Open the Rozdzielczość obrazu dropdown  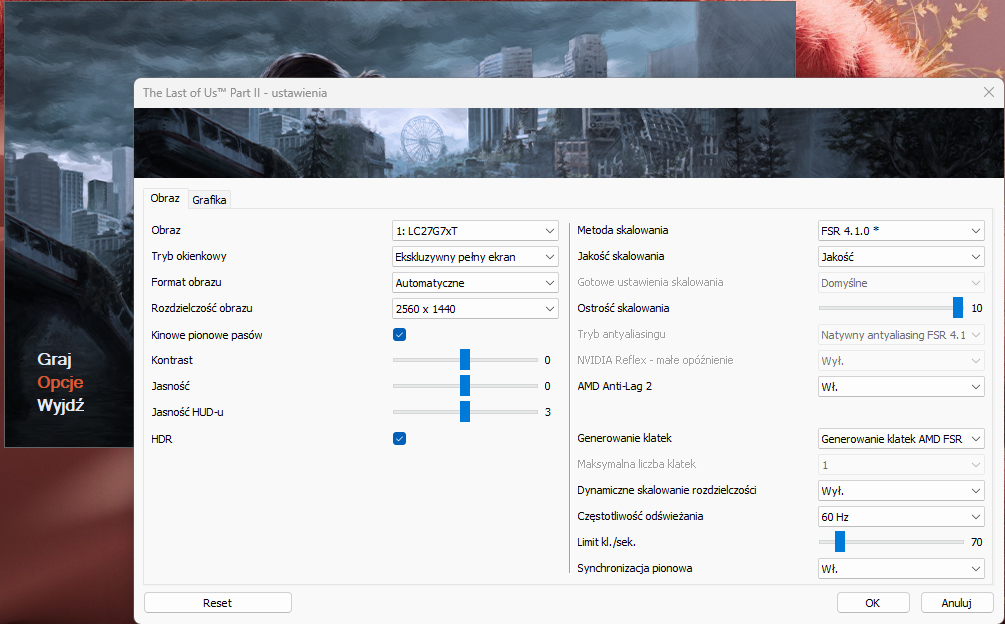pos(475,309)
